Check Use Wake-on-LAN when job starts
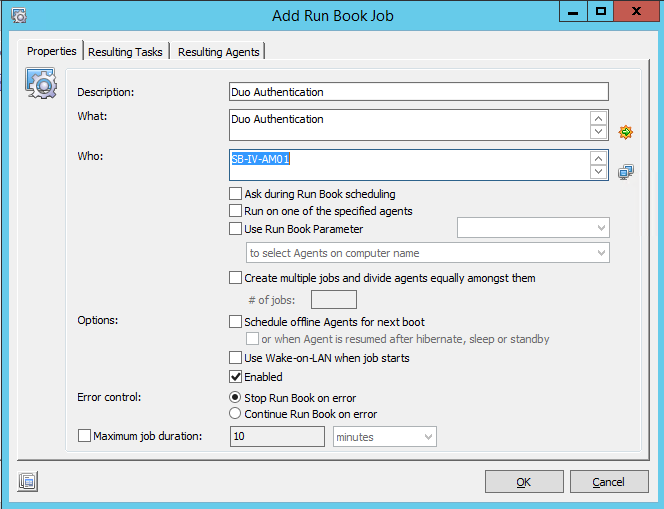Screen dimensions: 664x509 click(235, 358)
